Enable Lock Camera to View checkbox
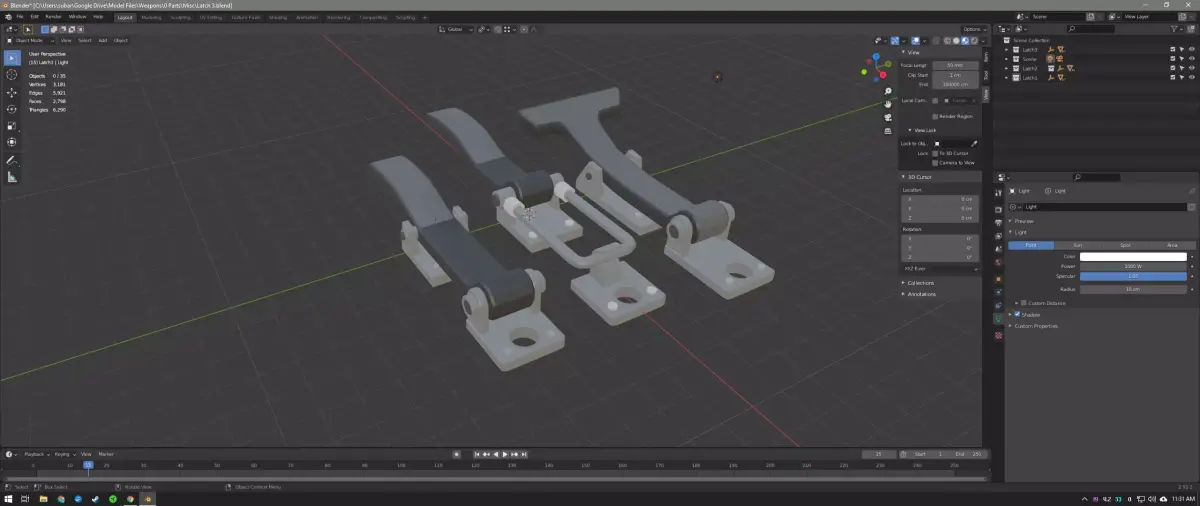The width and height of the screenshot is (1200, 506). coord(934,162)
